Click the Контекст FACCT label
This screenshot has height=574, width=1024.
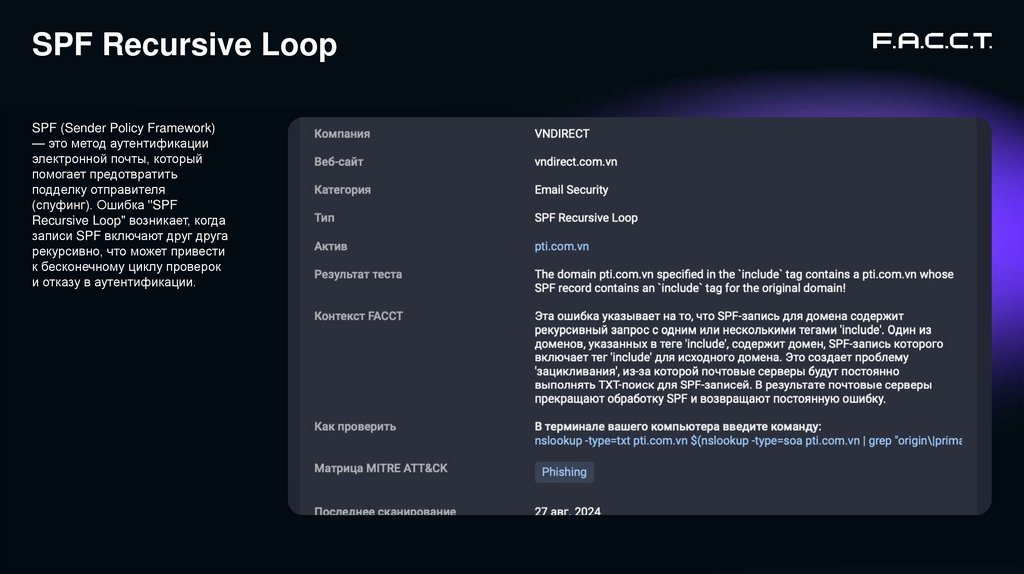pyautogui.click(x=358, y=316)
